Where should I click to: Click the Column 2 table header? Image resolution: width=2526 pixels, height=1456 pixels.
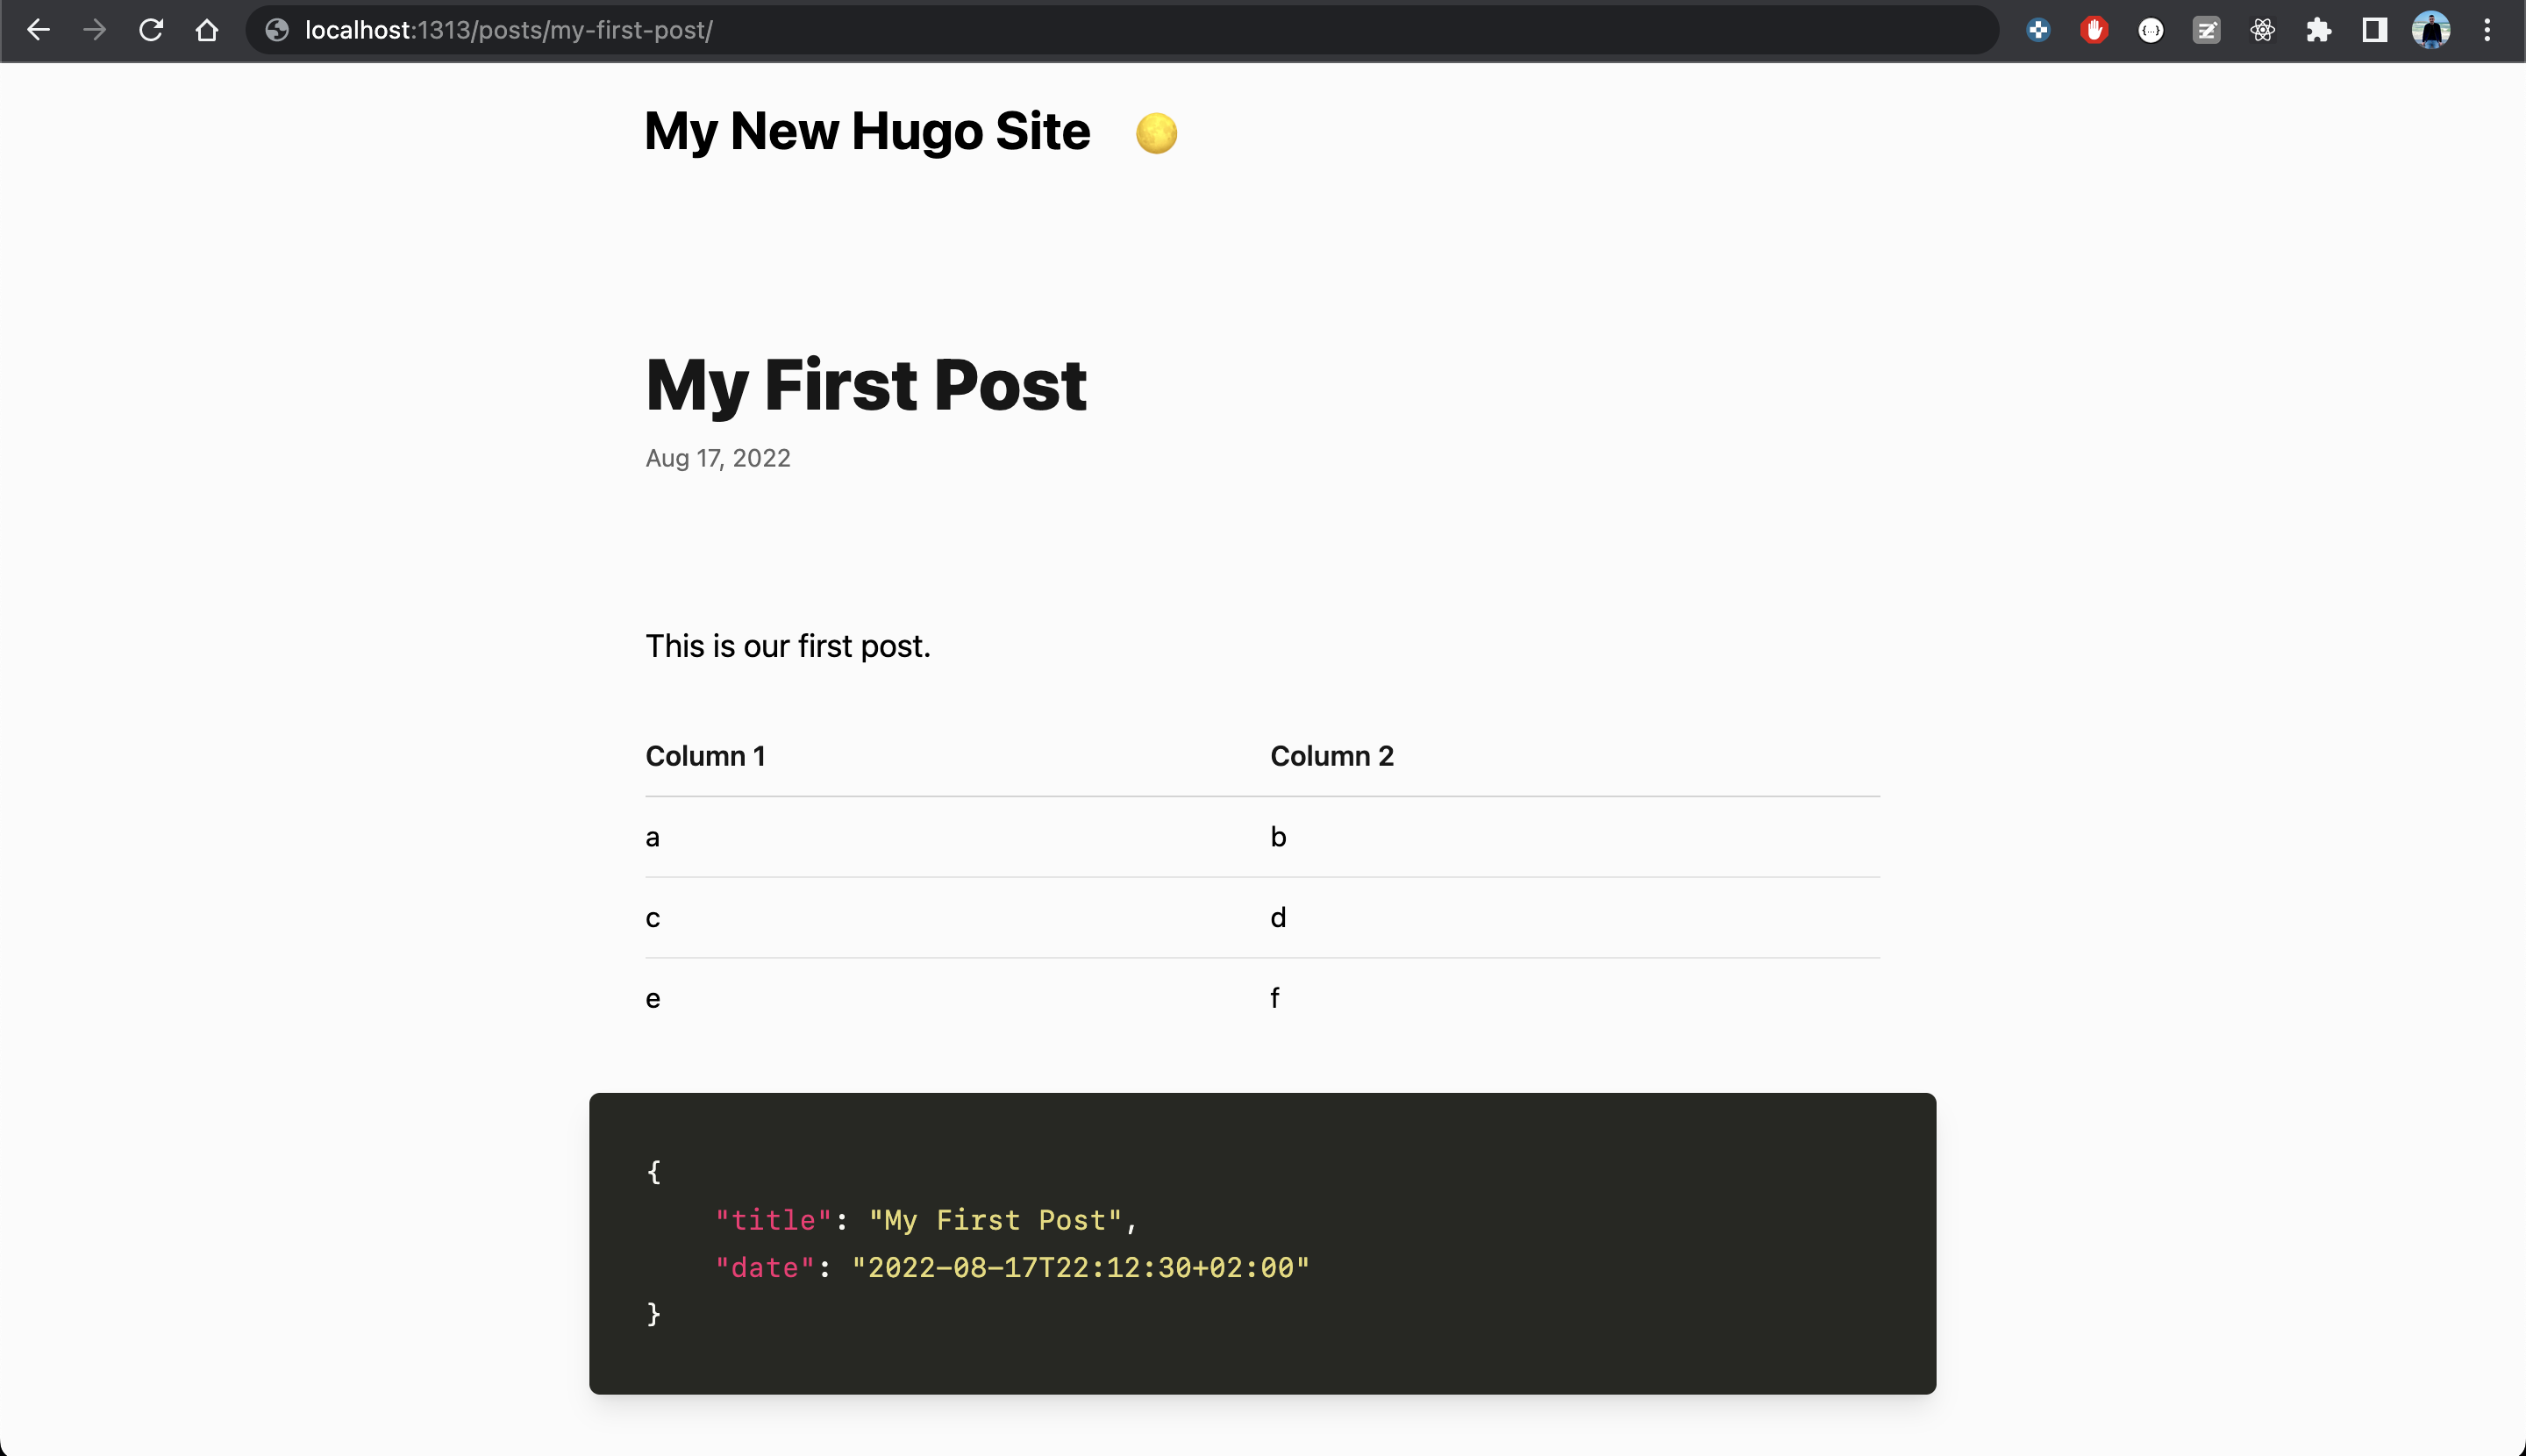[x=1331, y=756]
